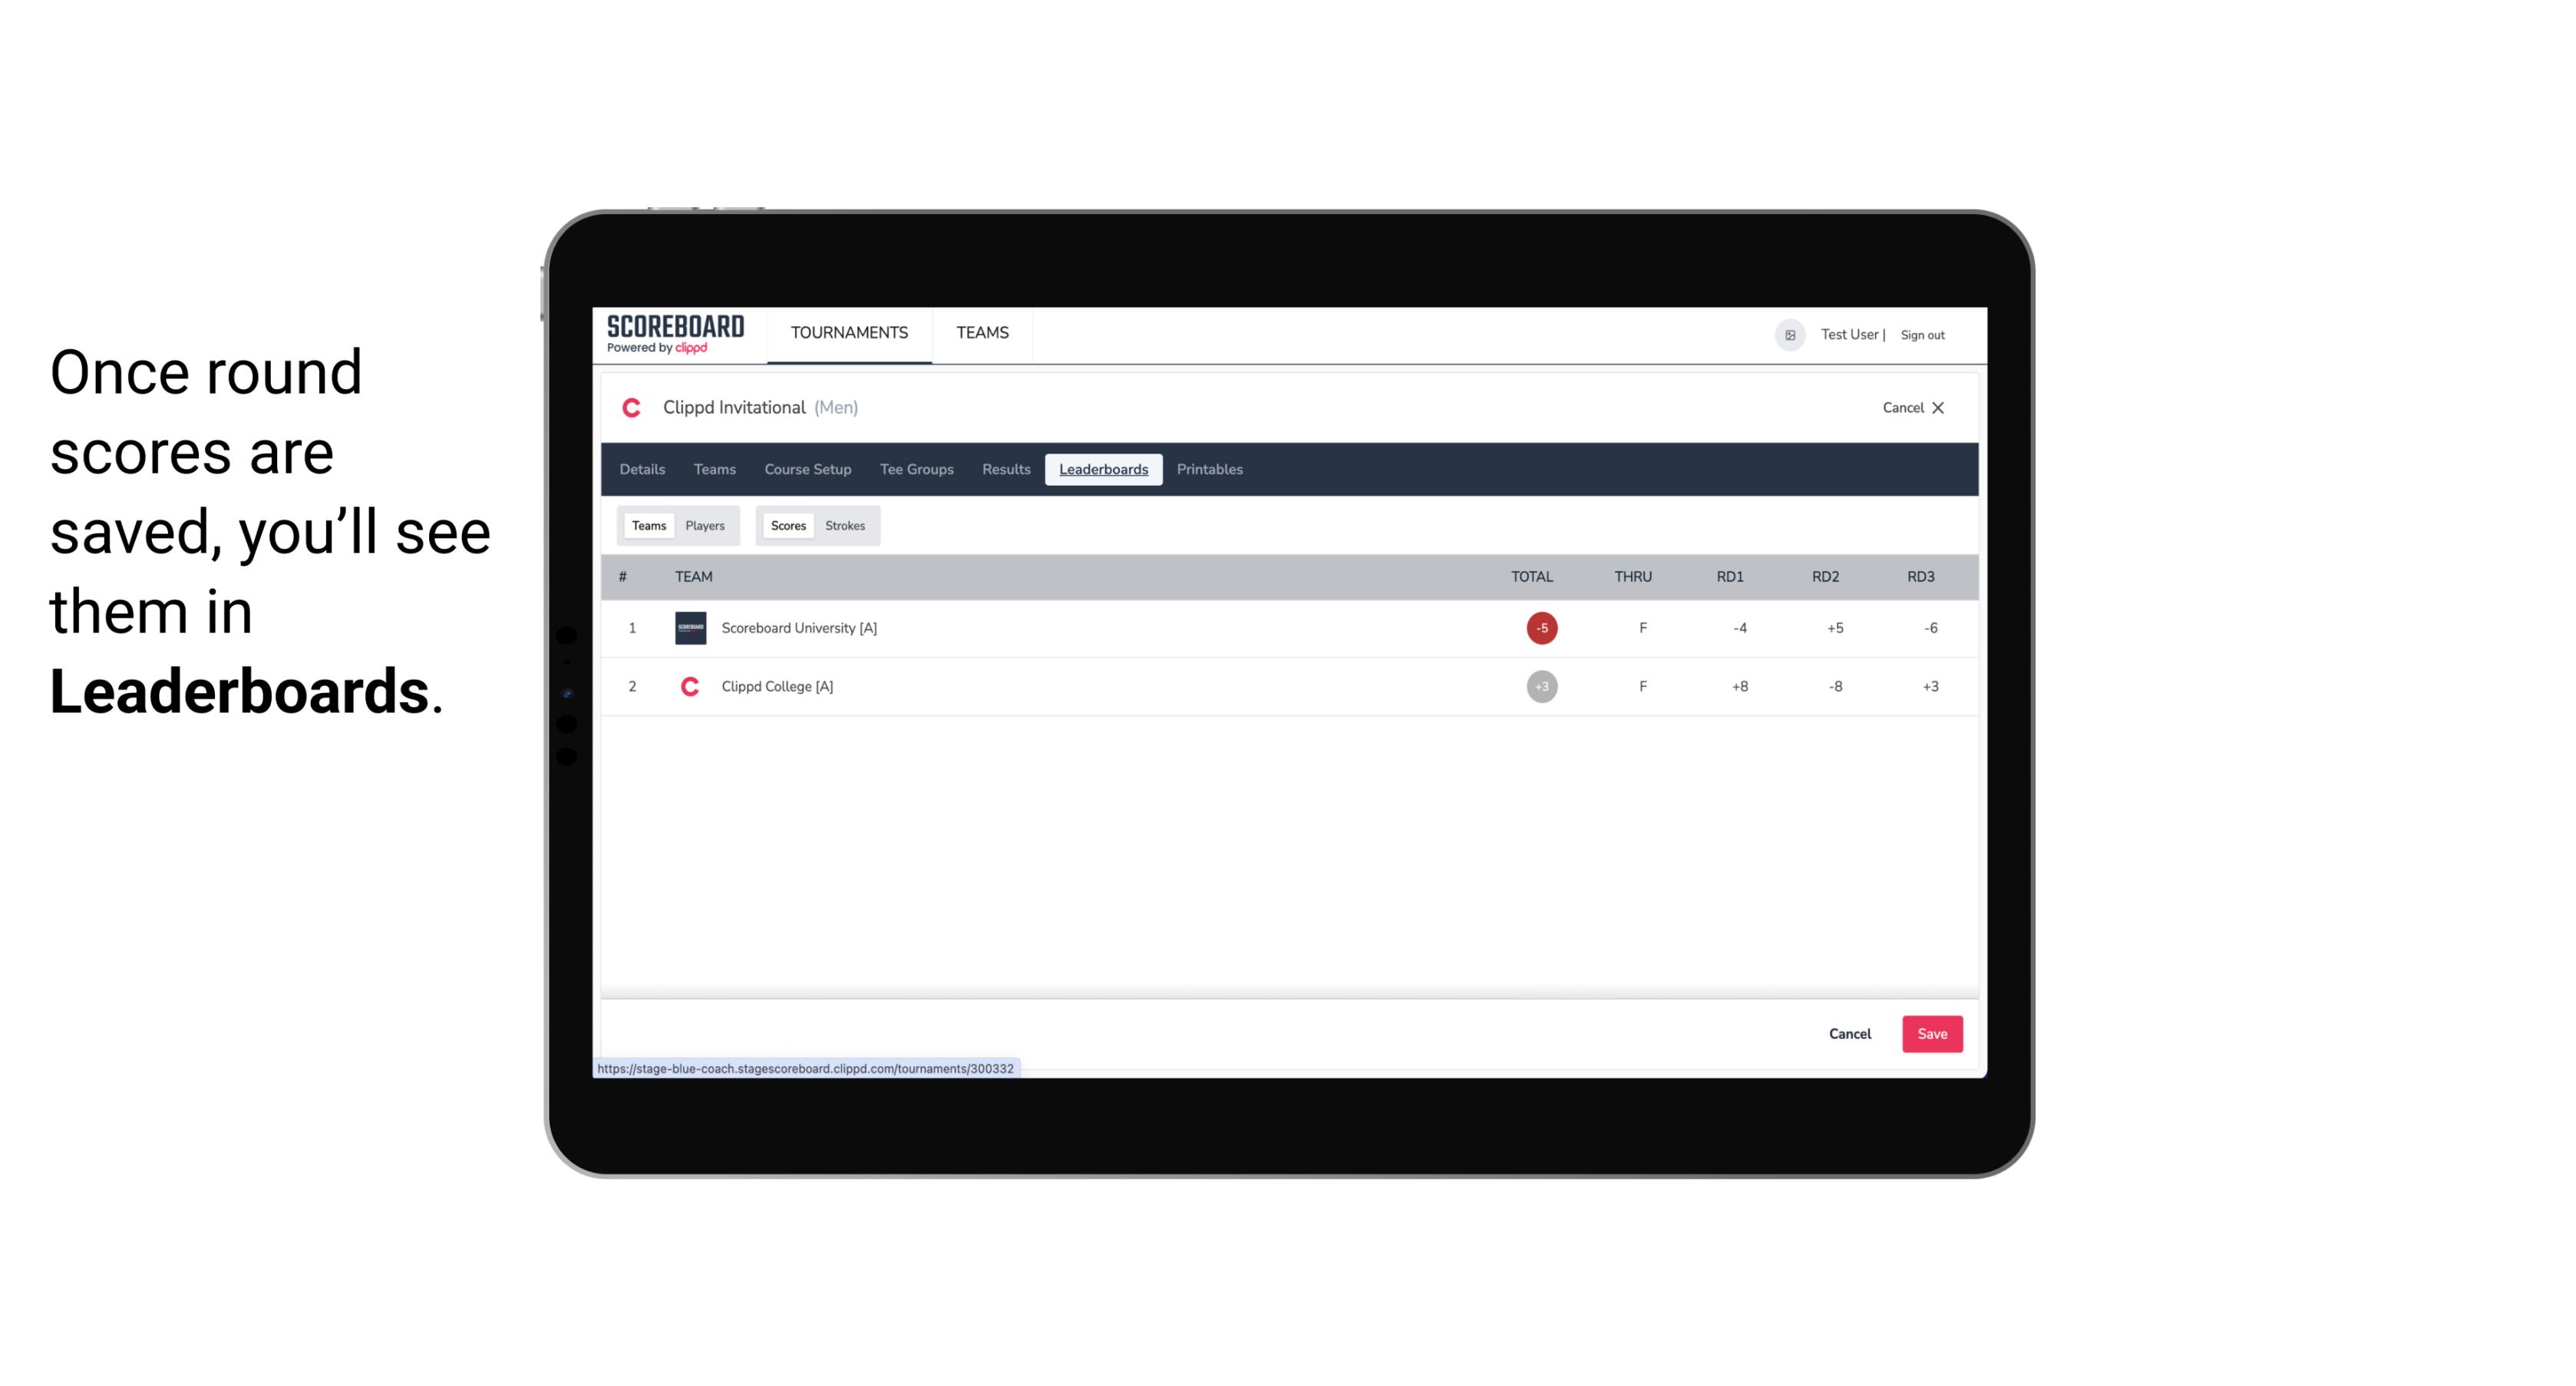2576x1386 pixels.
Task: Click the Scores filter button
Action: click(x=787, y=526)
